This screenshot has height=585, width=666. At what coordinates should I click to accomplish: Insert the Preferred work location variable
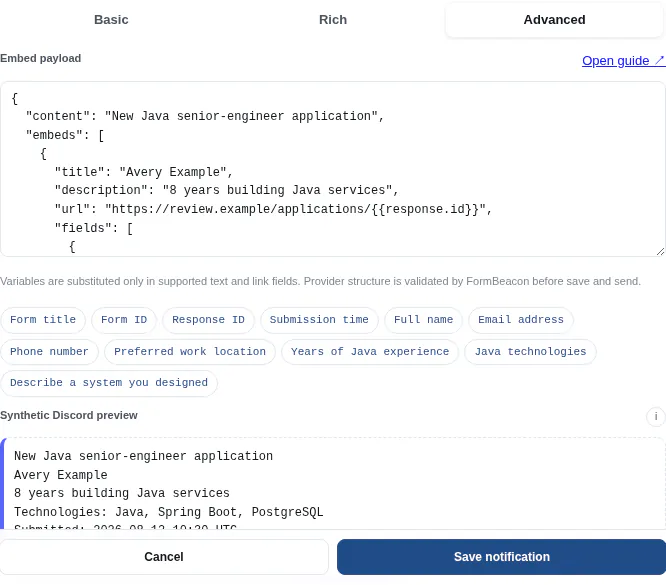[x=190, y=352]
